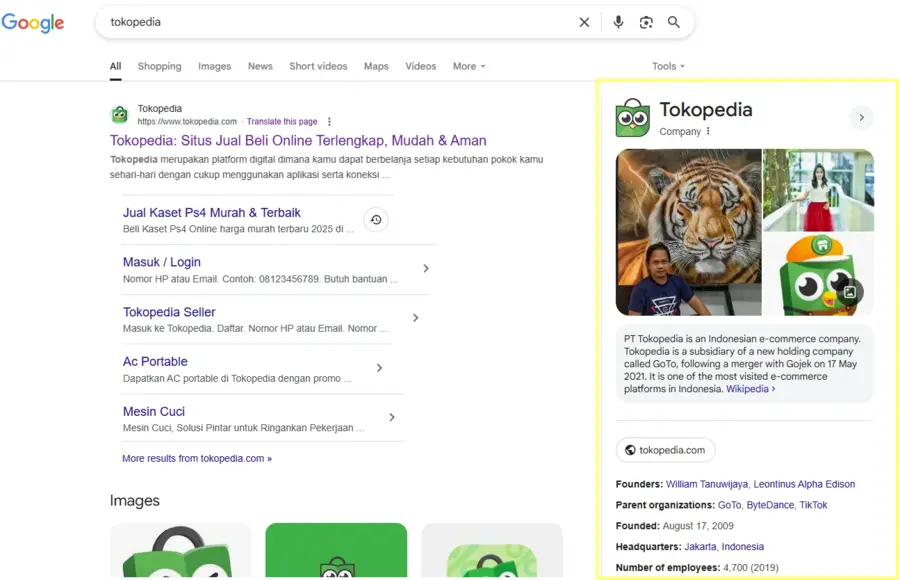Open Jual Kaset Ps4 Murah & Terbaik
900x580 pixels.
212,213
